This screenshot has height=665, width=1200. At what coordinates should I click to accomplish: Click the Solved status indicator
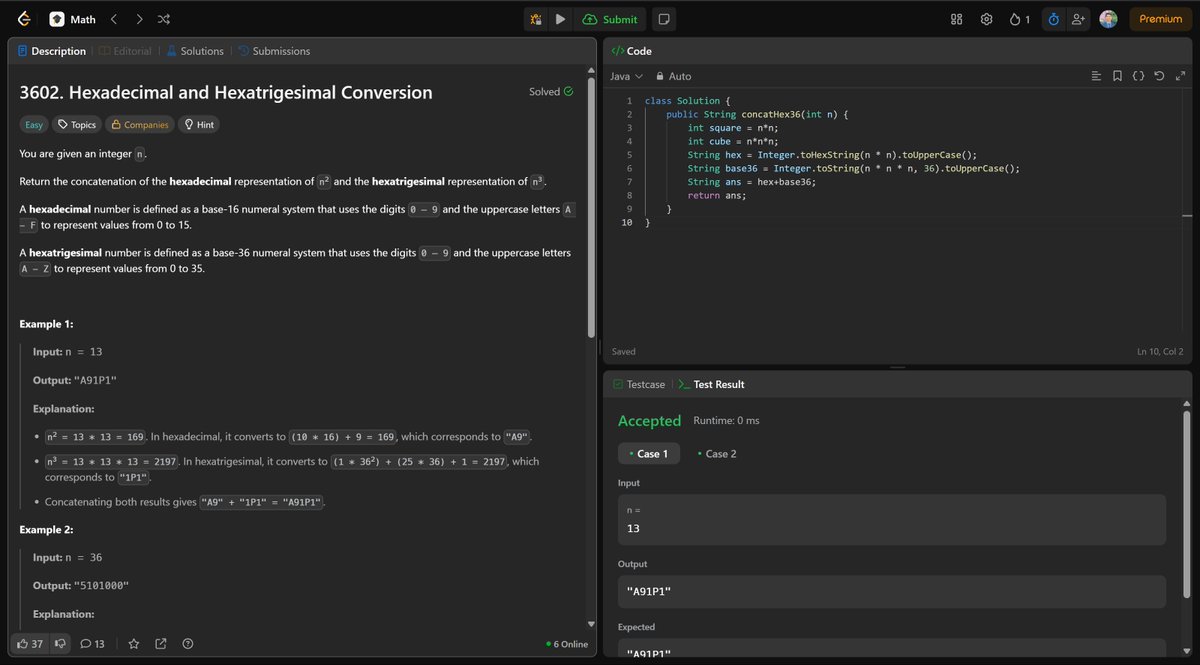[551, 92]
